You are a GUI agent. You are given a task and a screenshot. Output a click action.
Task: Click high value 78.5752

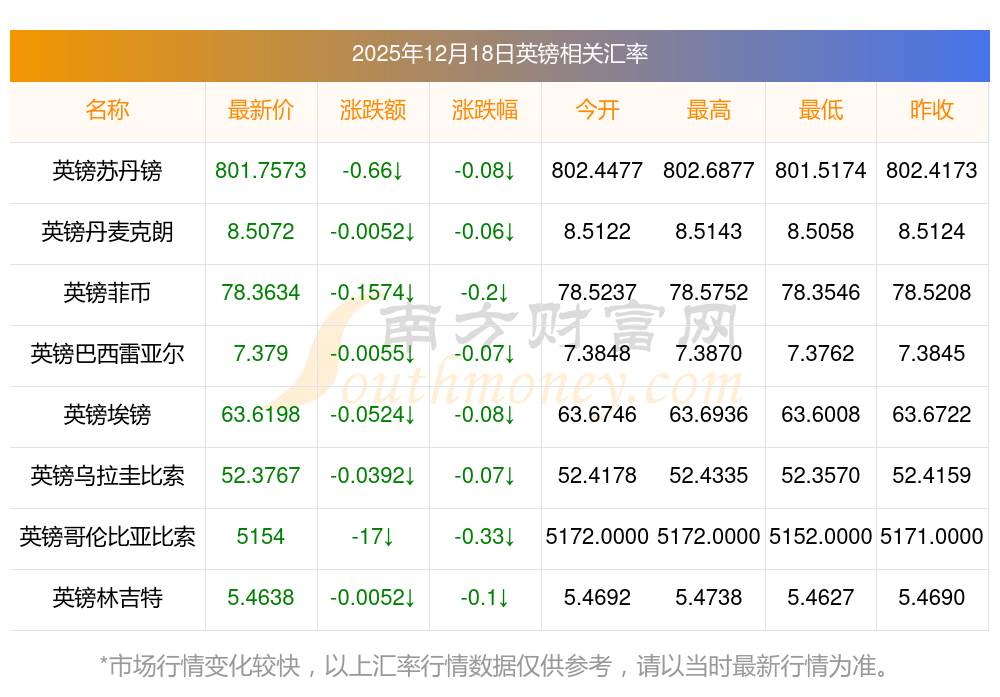[709, 293]
